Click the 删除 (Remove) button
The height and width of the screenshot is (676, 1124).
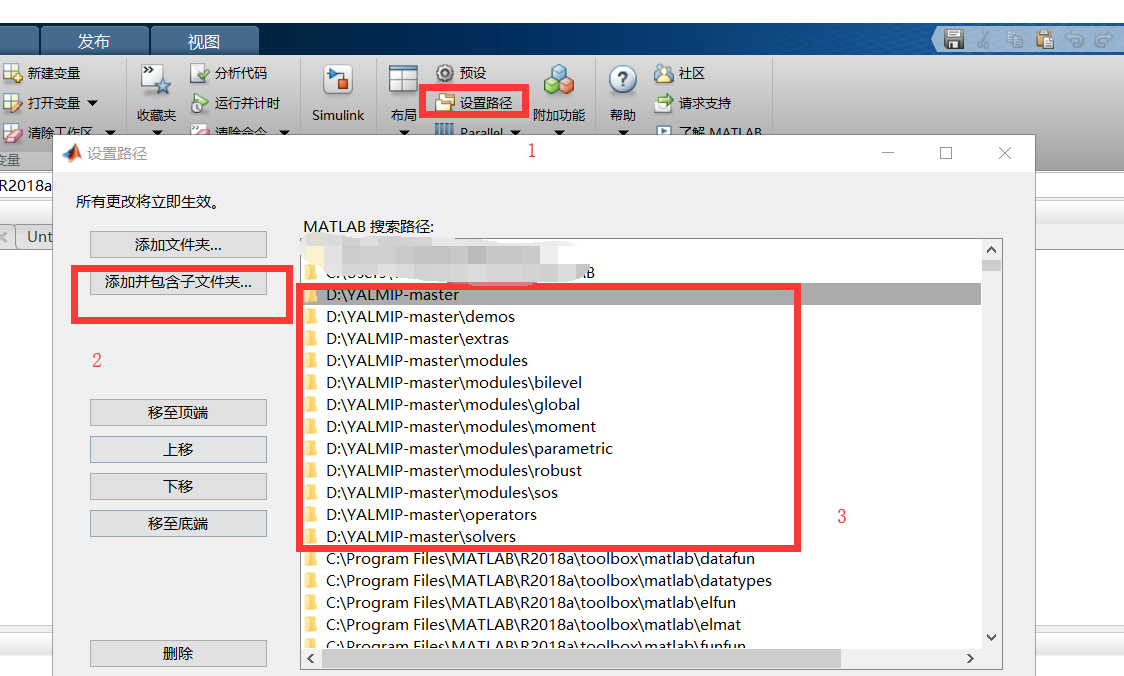click(x=178, y=654)
